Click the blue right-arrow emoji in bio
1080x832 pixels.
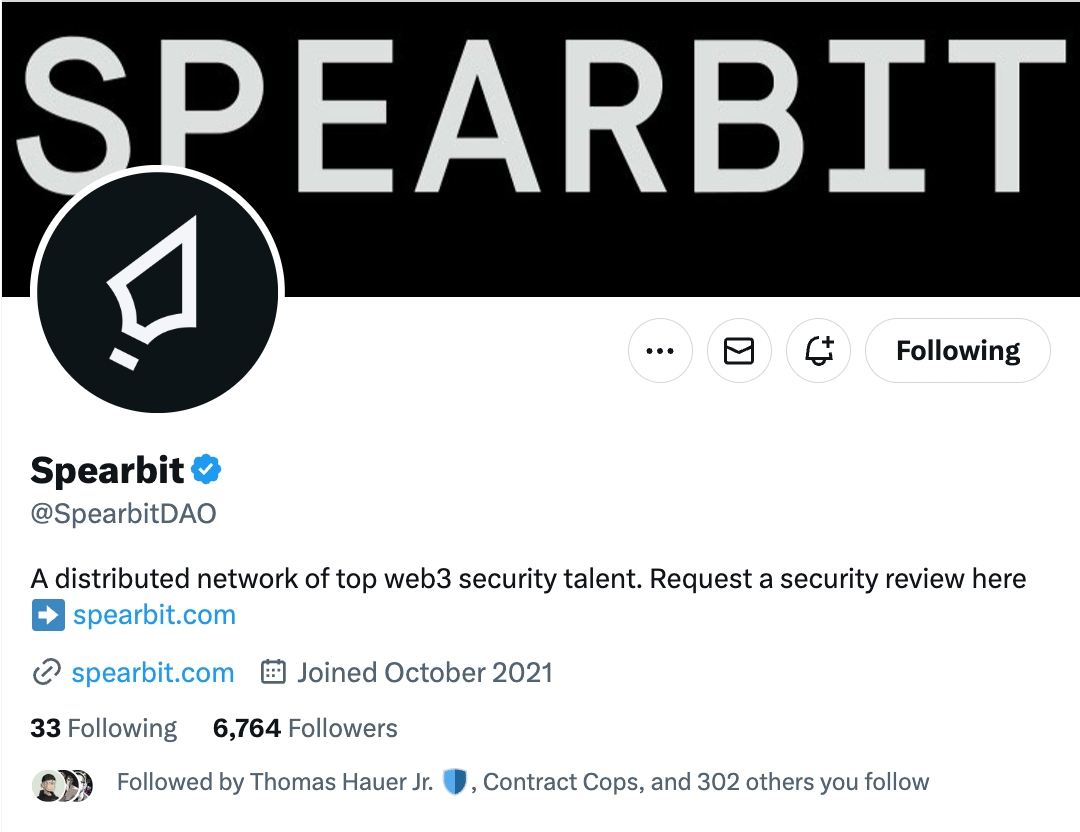pyautogui.click(x=48, y=614)
